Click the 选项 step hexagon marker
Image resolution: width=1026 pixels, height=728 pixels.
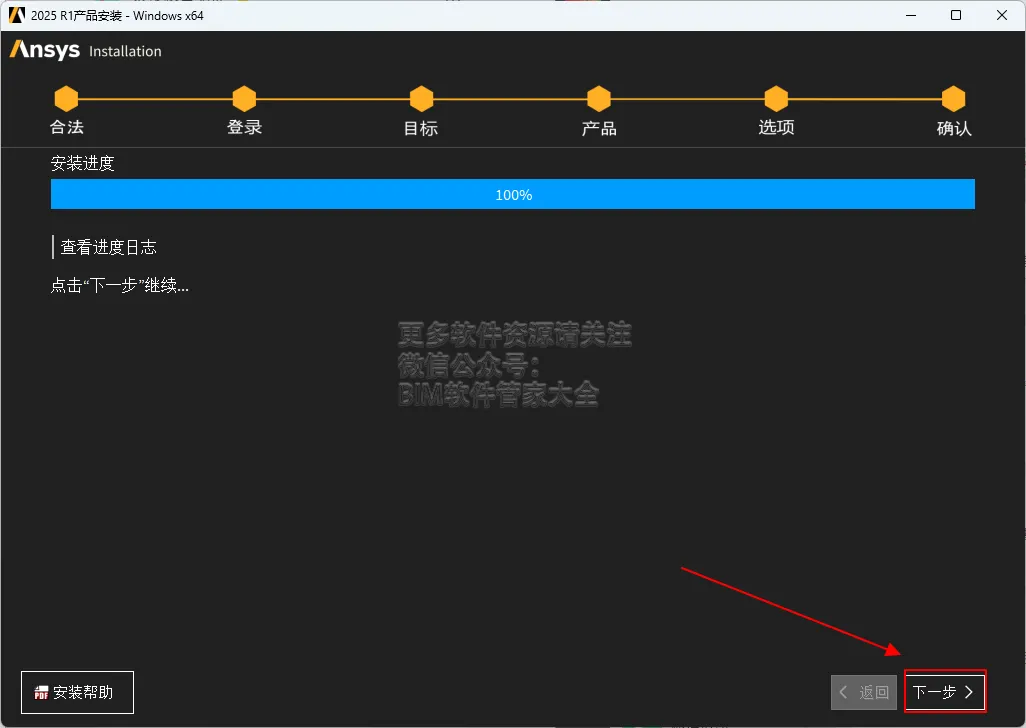(x=776, y=99)
